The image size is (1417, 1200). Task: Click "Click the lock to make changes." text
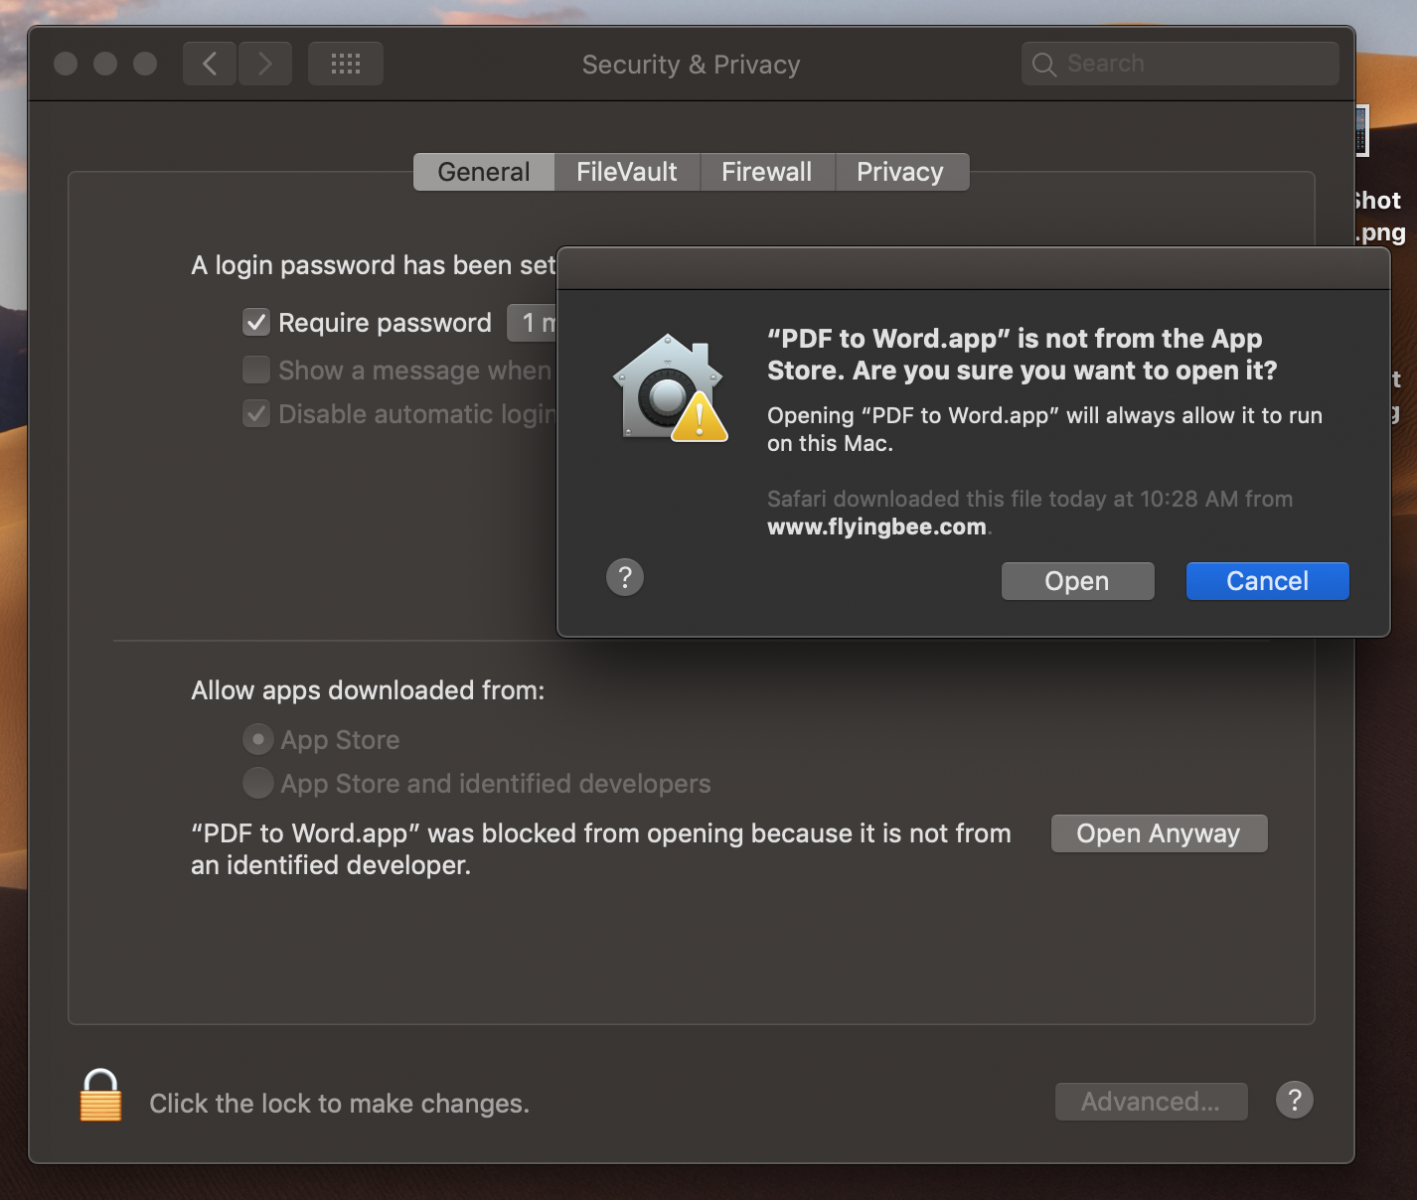pyautogui.click(x=339, y=1103)
